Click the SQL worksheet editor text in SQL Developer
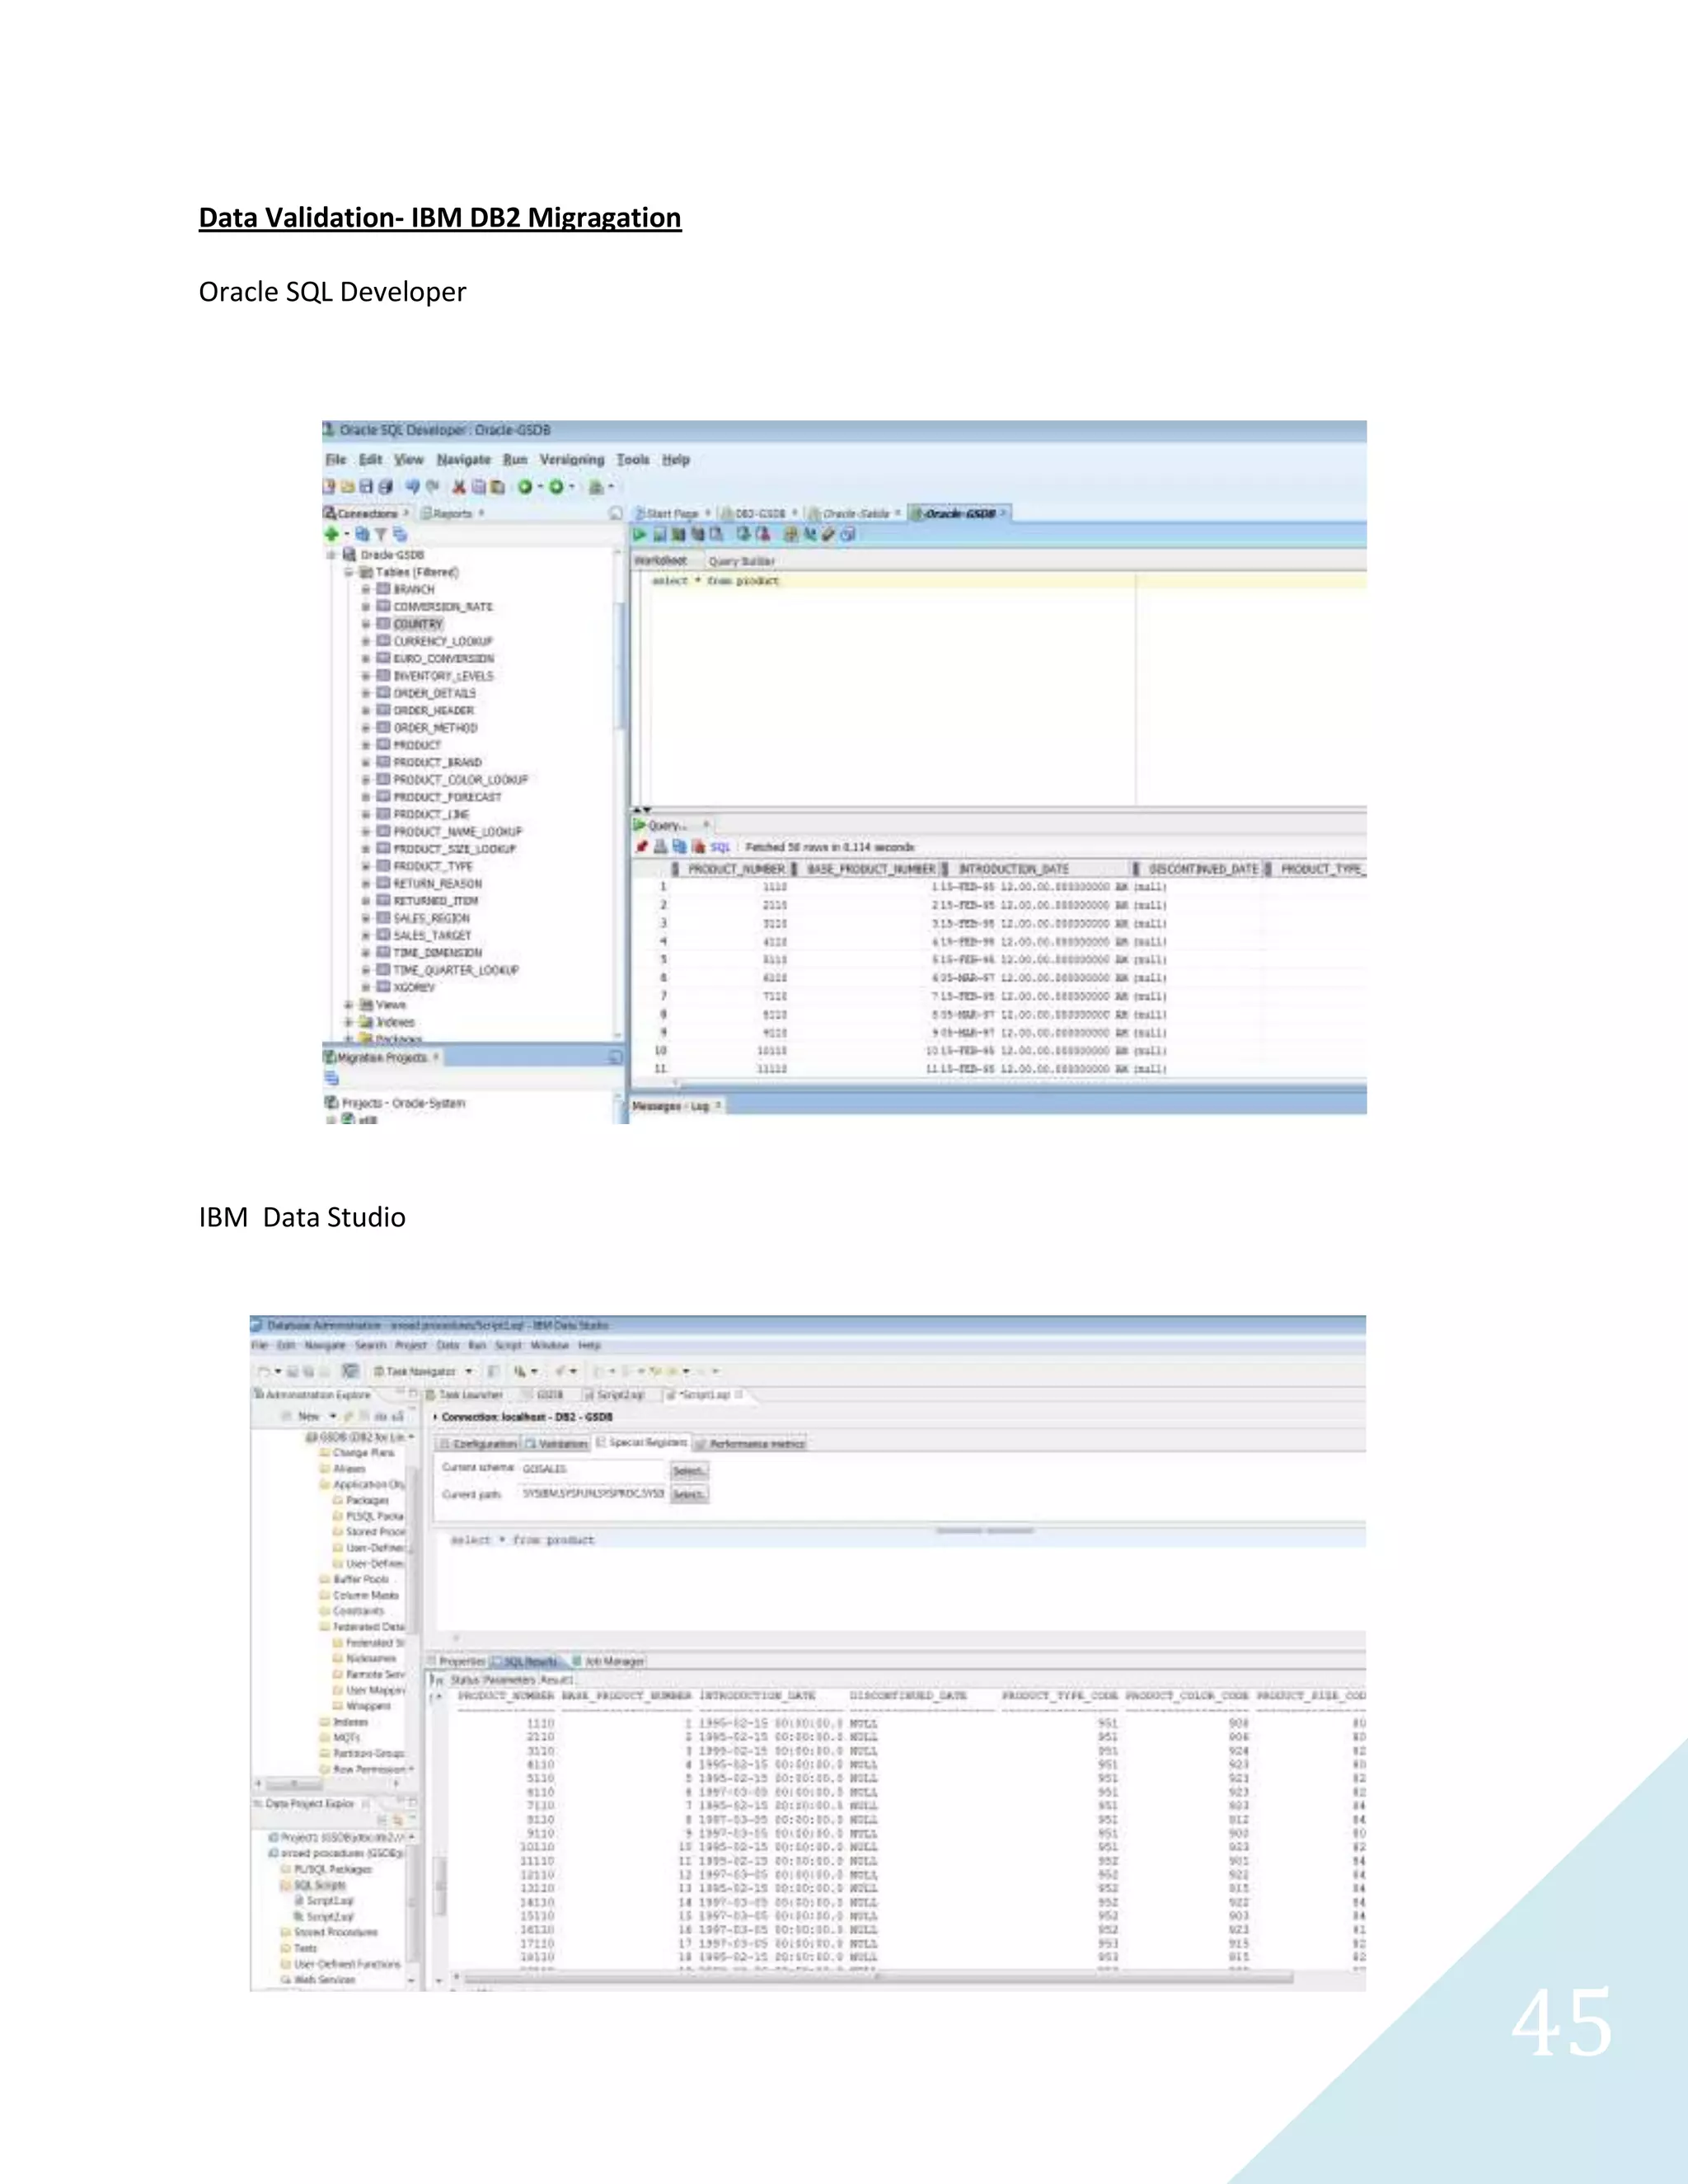Viewport: 1688px width, 2184px height. pos(715,581)
